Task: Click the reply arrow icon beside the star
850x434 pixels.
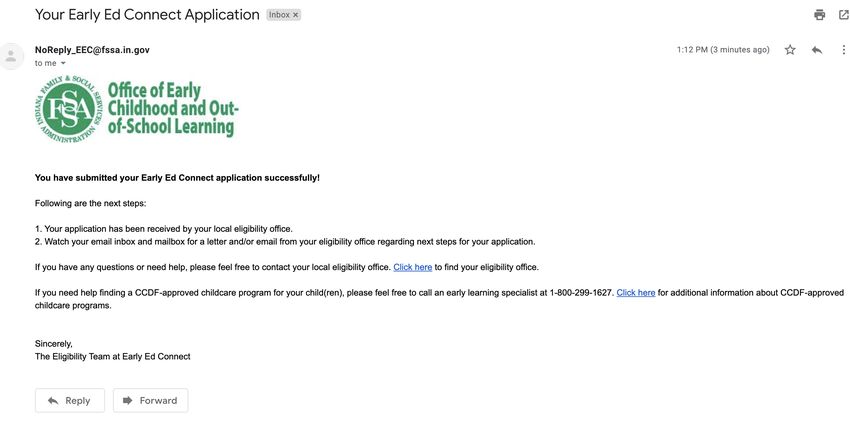Action: tap(816, 50)
